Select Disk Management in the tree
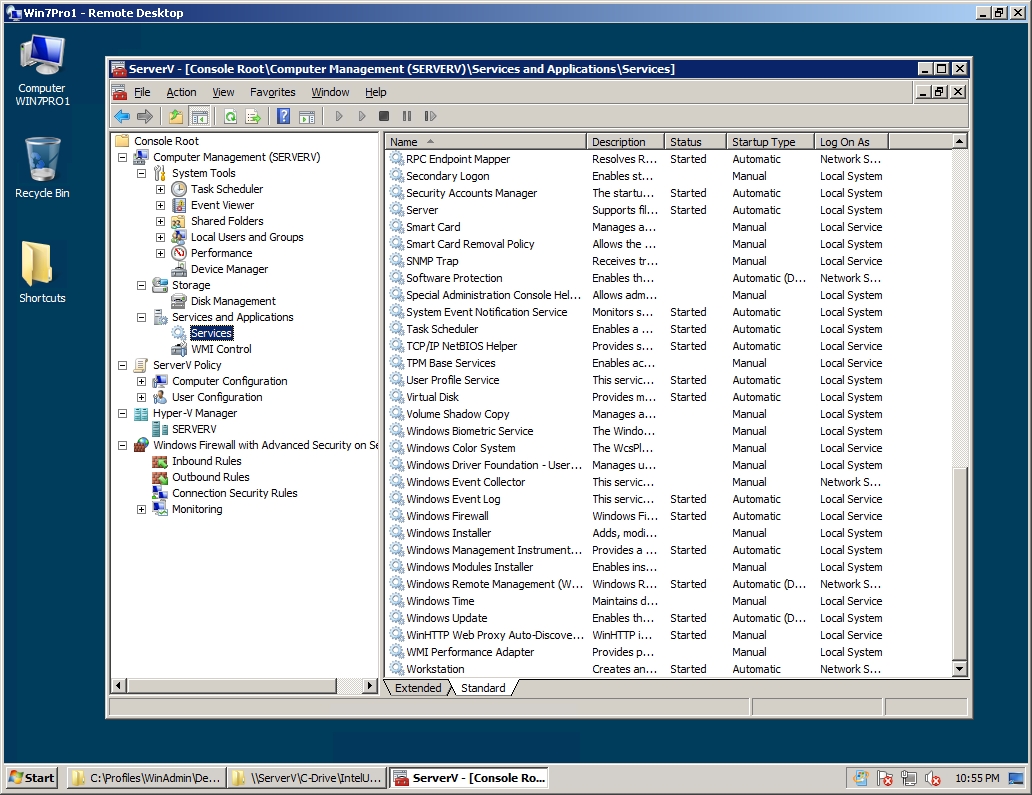Image resolution: width=1032 pixels, height=795 pixels. [x=233, y=301]
